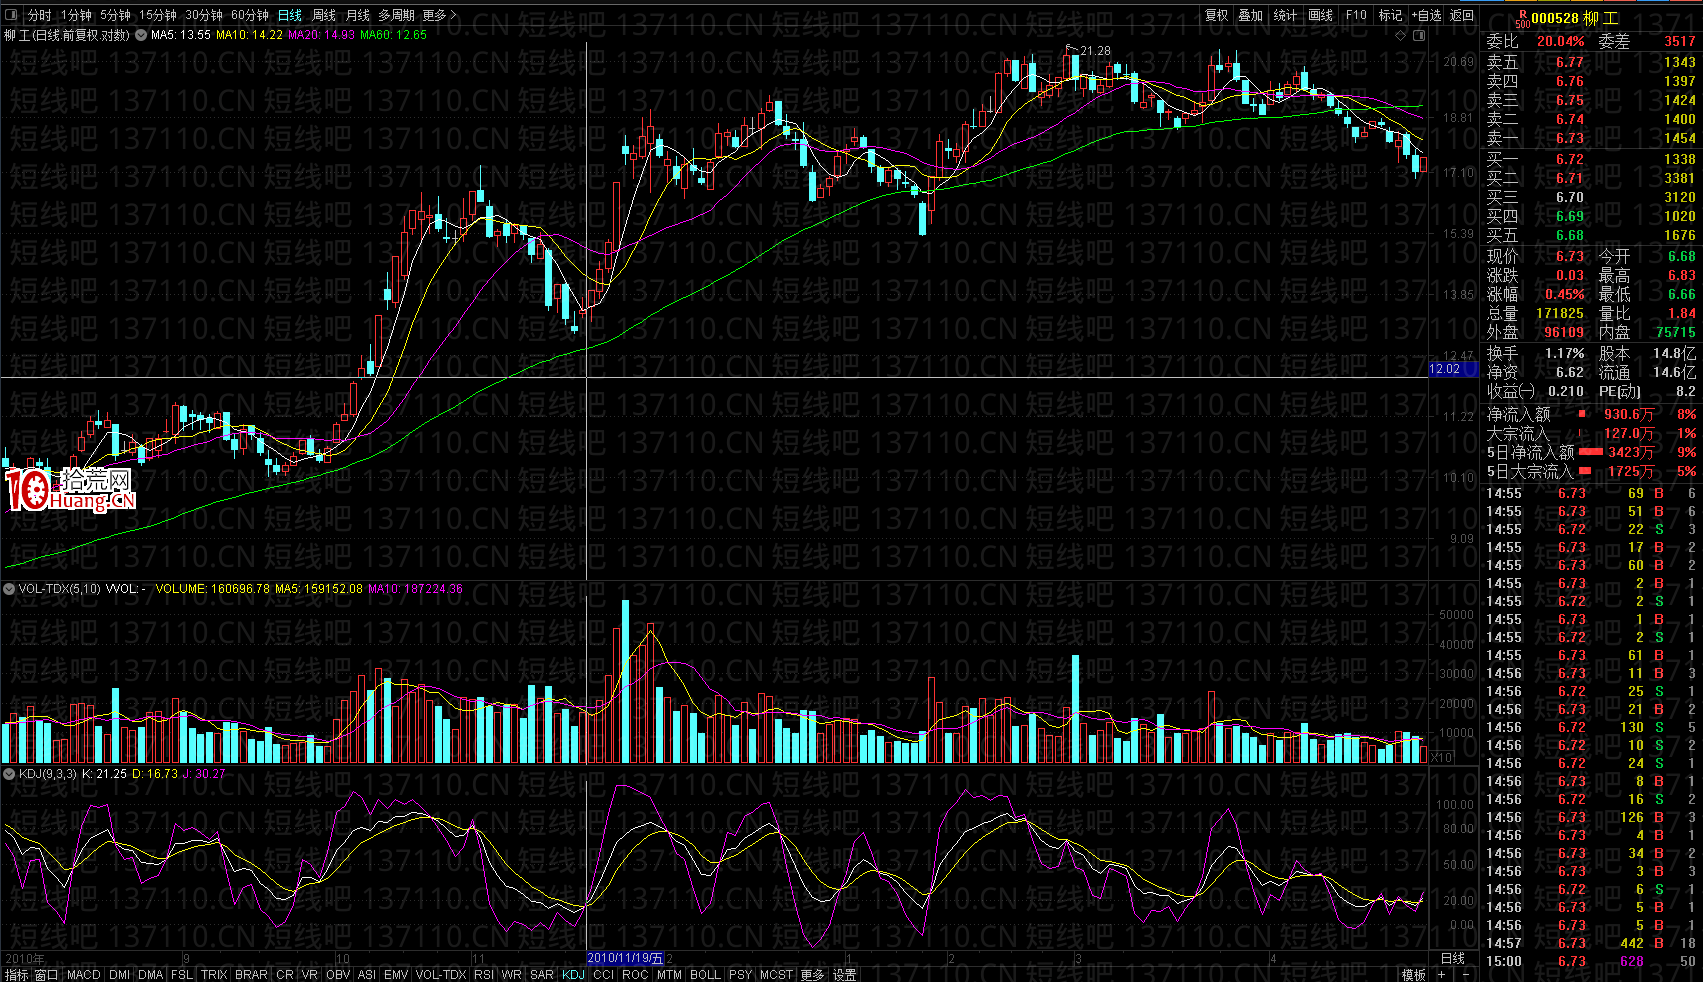The width and height of the screenshot is (1703, 982).
Task: Select the SAR indicator tab
Action: (542, 974)
